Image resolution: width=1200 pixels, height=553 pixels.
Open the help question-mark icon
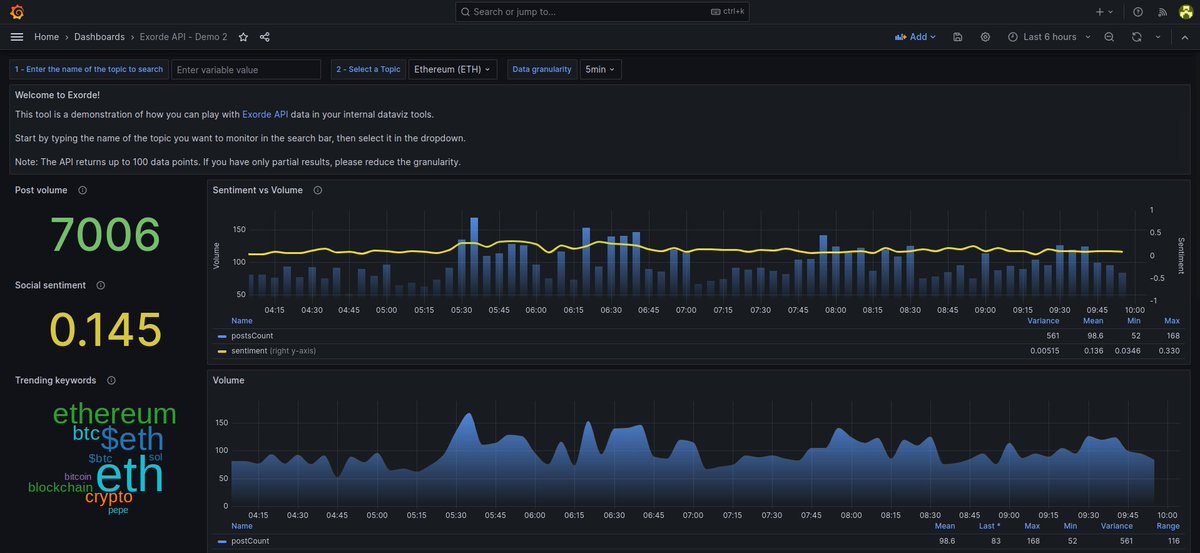pyautogui.click(x=1138, y=12)
